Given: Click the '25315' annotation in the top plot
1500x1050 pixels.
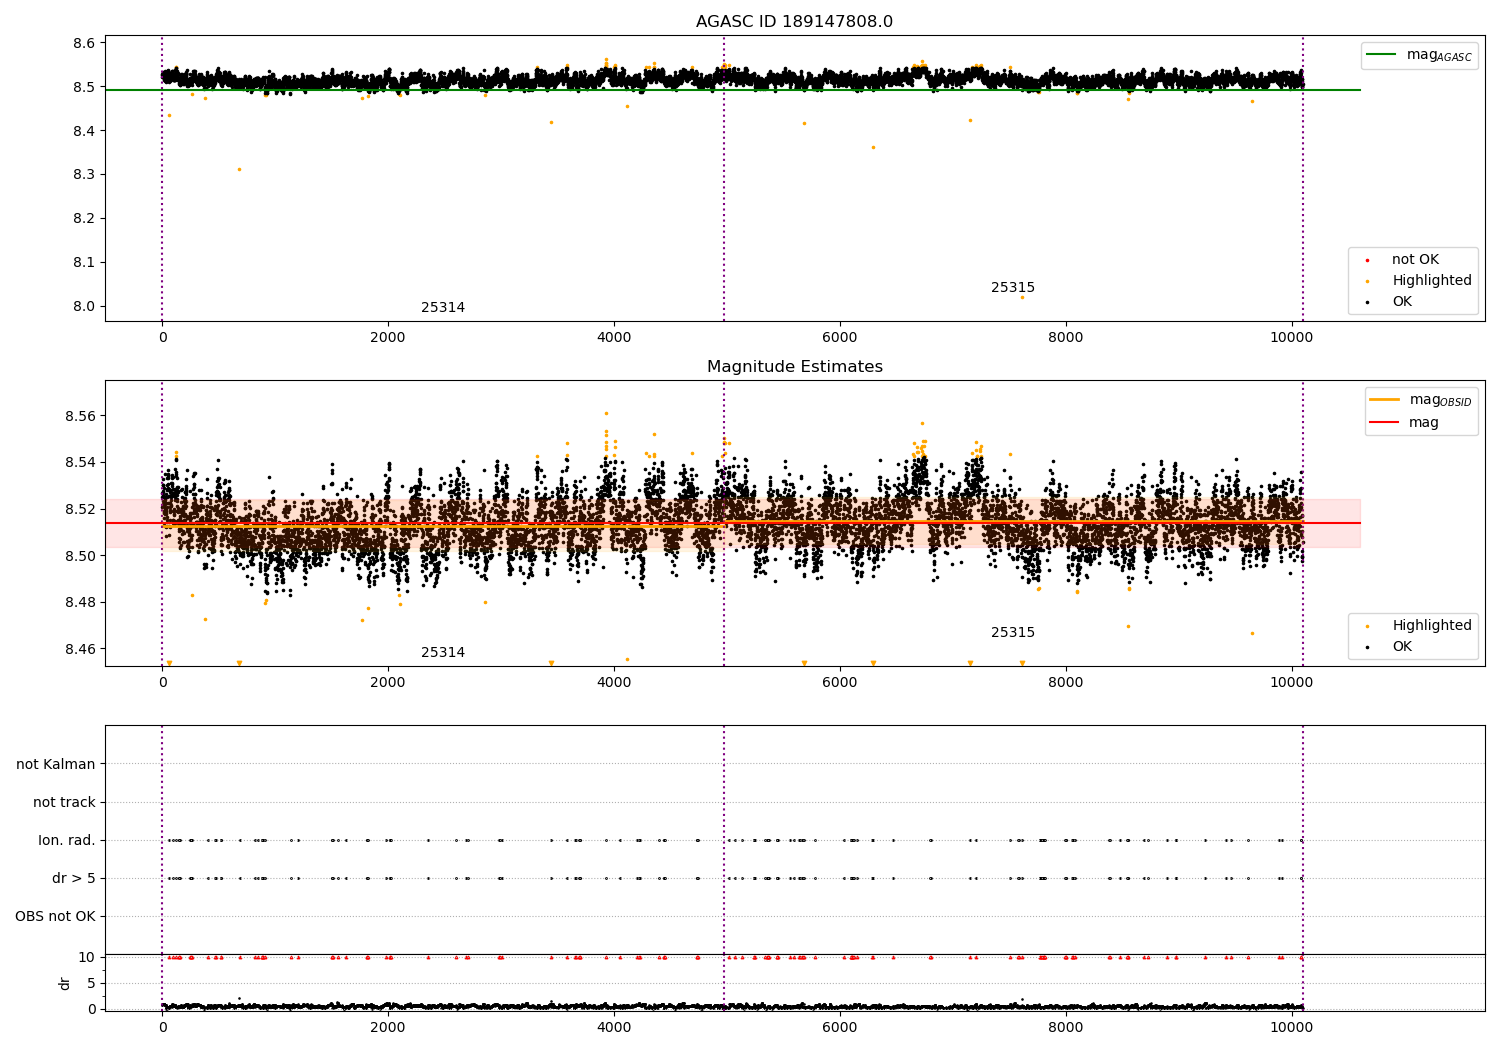Looking at the screenshot, I should (x=1013, y=288).
